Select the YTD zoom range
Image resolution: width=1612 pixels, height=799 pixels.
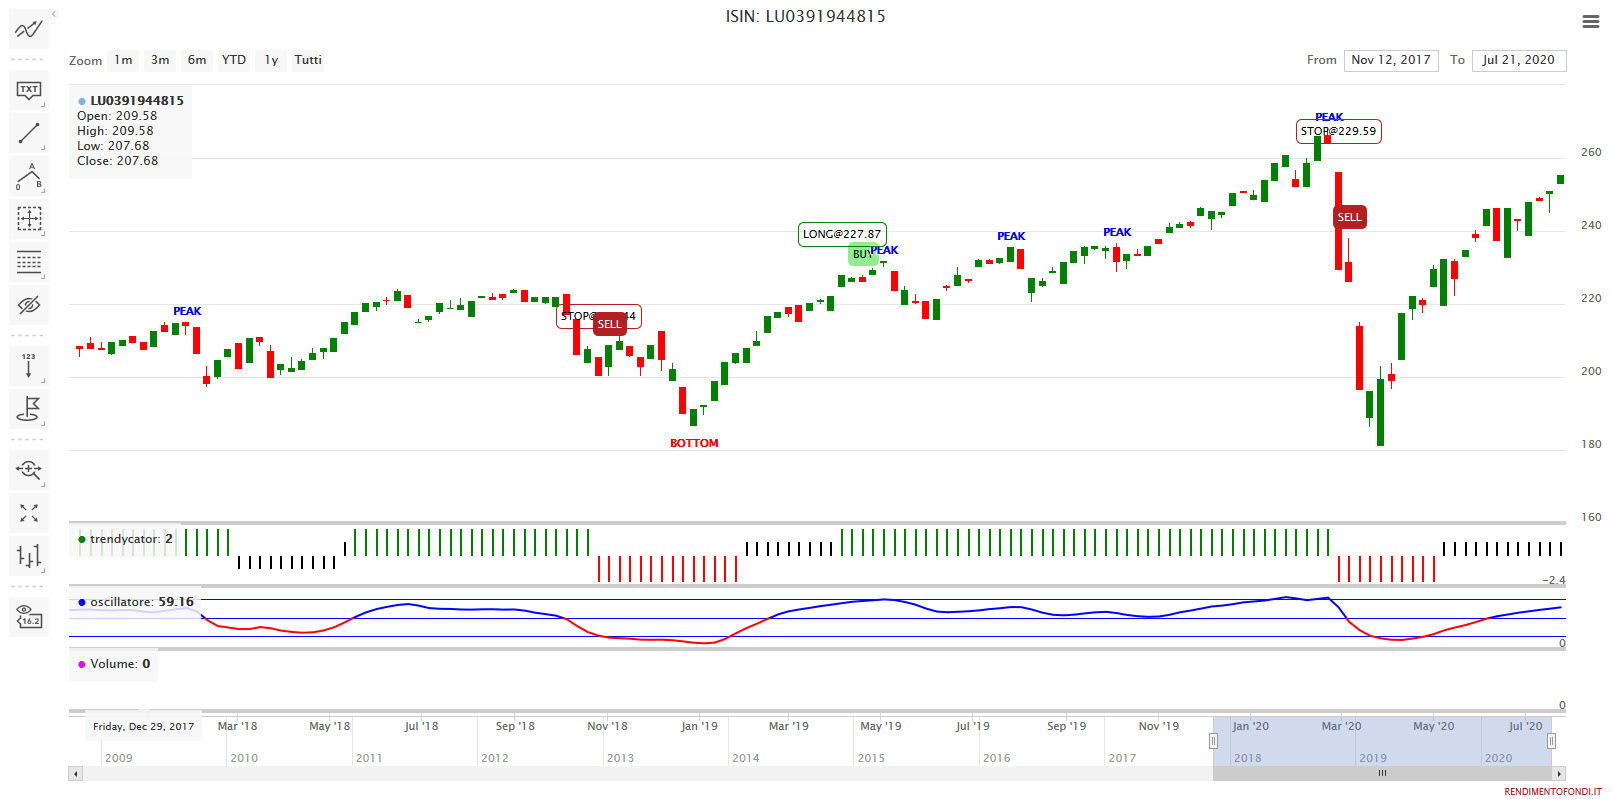click(x=233, y=60)
